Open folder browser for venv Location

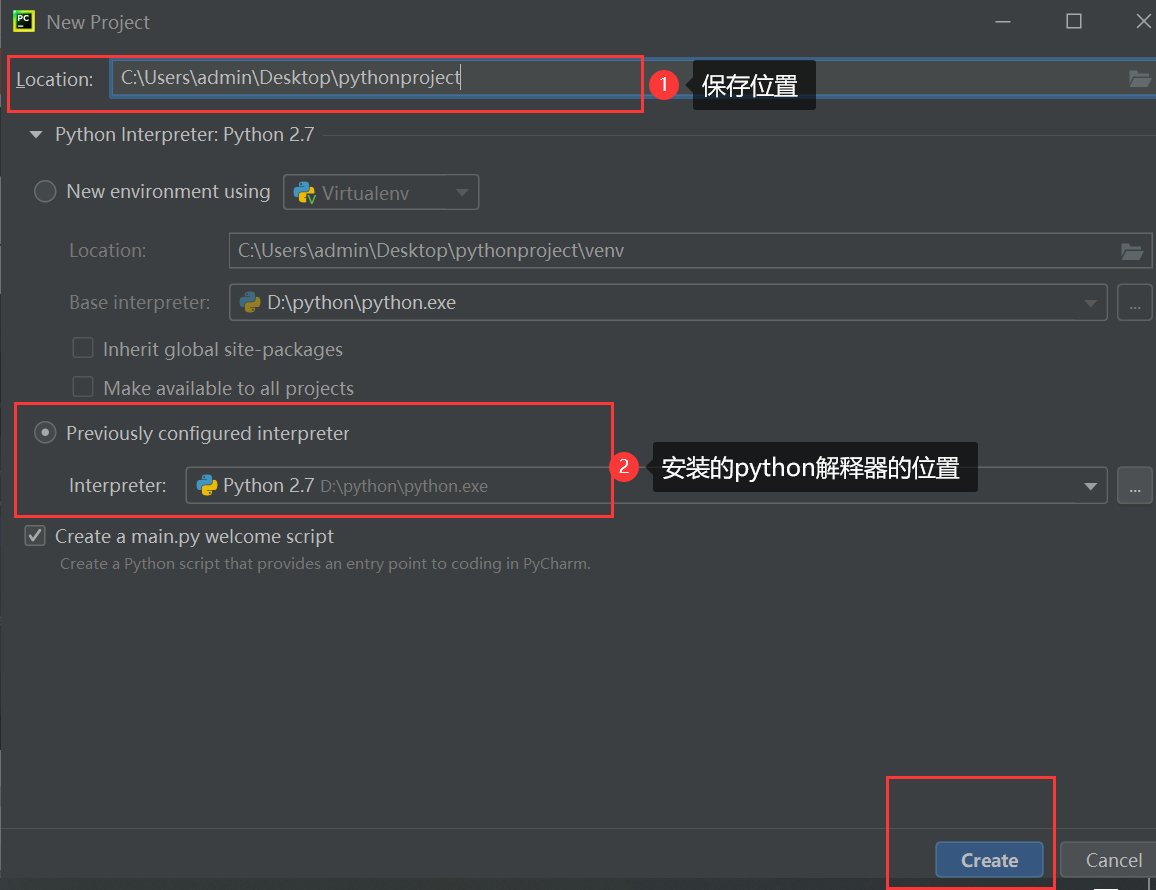1132,251
